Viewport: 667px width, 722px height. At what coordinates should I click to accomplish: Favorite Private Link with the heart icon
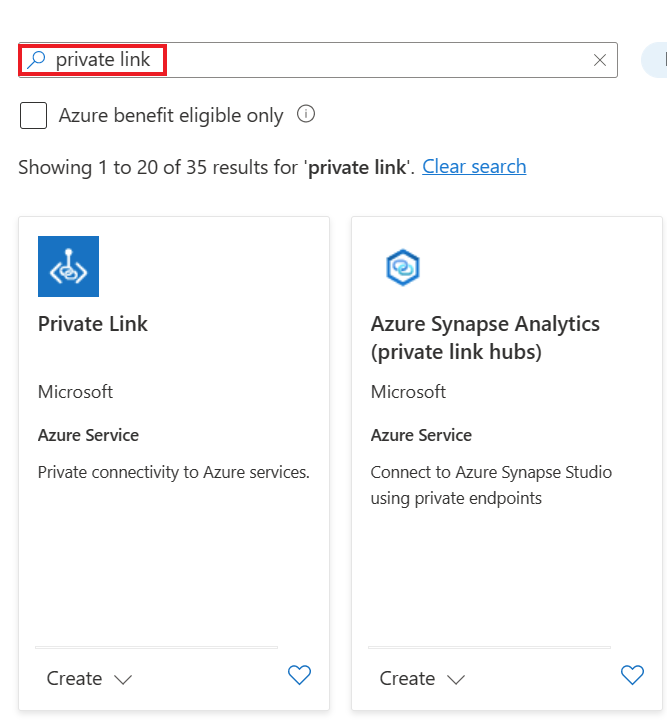[x=299, y=676]
